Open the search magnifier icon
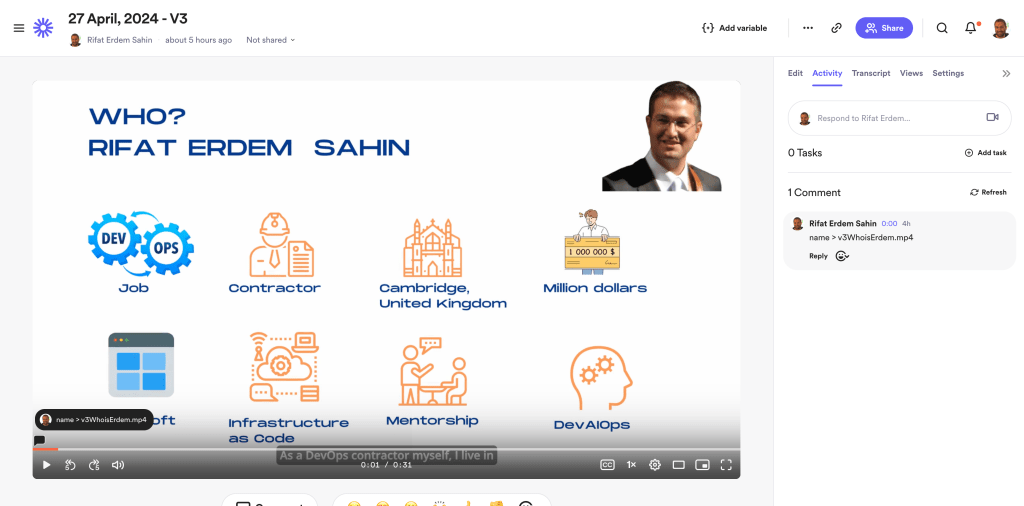This screenshot has height=506, width=1024. (942, 28)
